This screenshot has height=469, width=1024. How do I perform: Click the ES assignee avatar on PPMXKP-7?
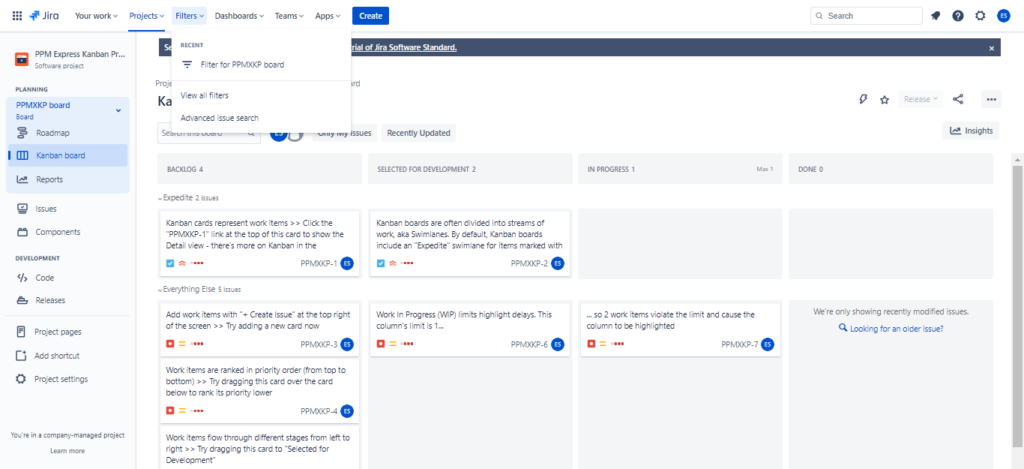click(768, 344)
